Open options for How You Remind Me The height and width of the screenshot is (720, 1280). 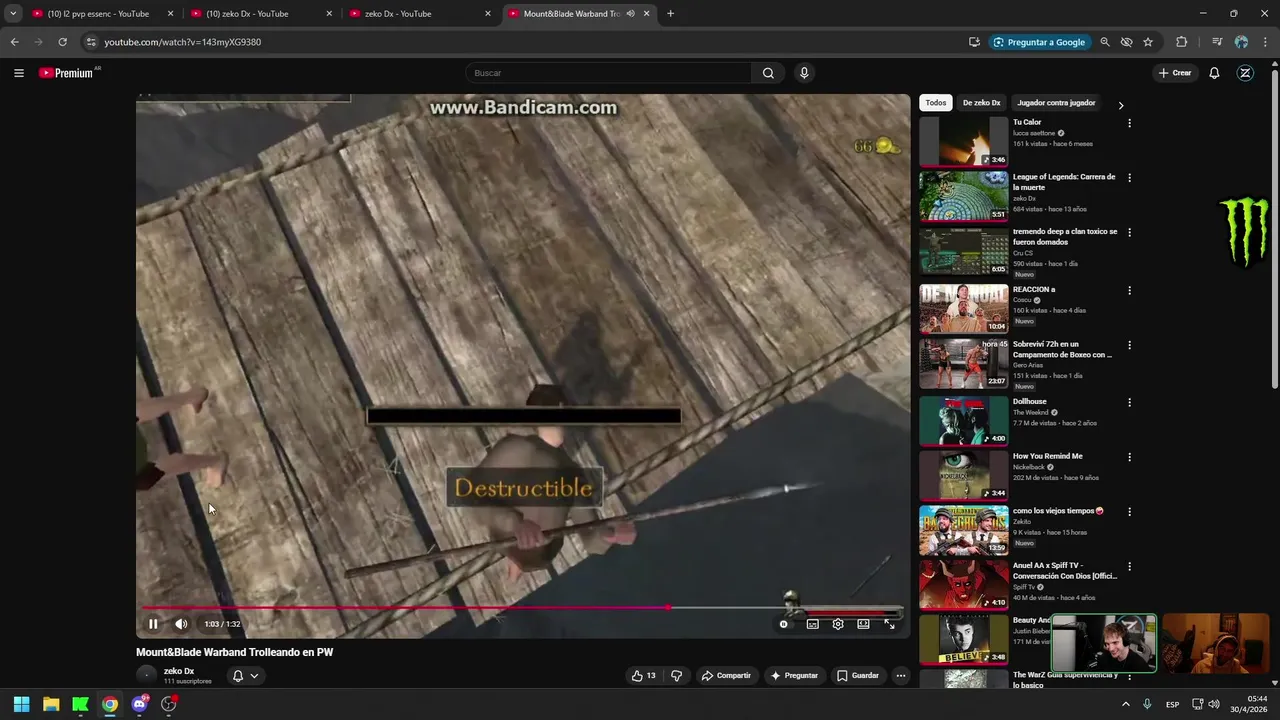point(1129,457)
